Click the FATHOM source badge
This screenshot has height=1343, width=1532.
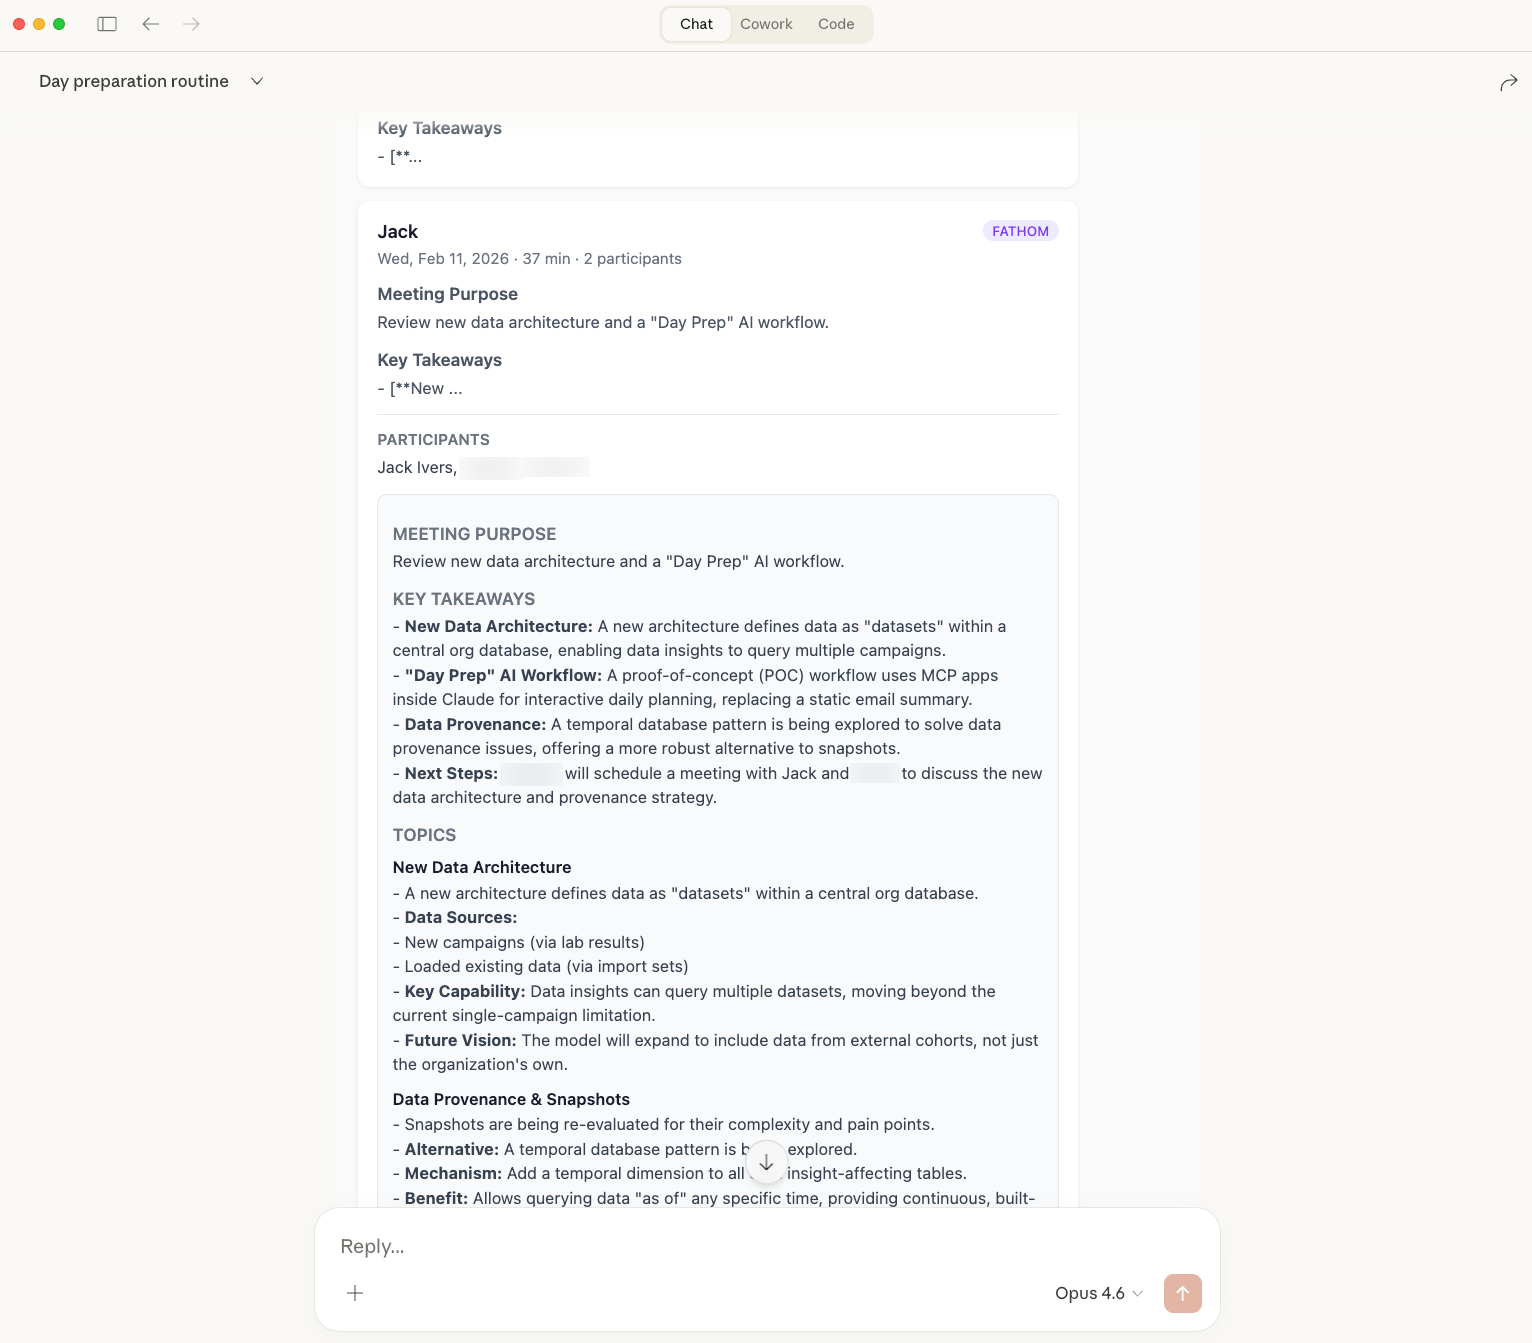[1020, 231]
